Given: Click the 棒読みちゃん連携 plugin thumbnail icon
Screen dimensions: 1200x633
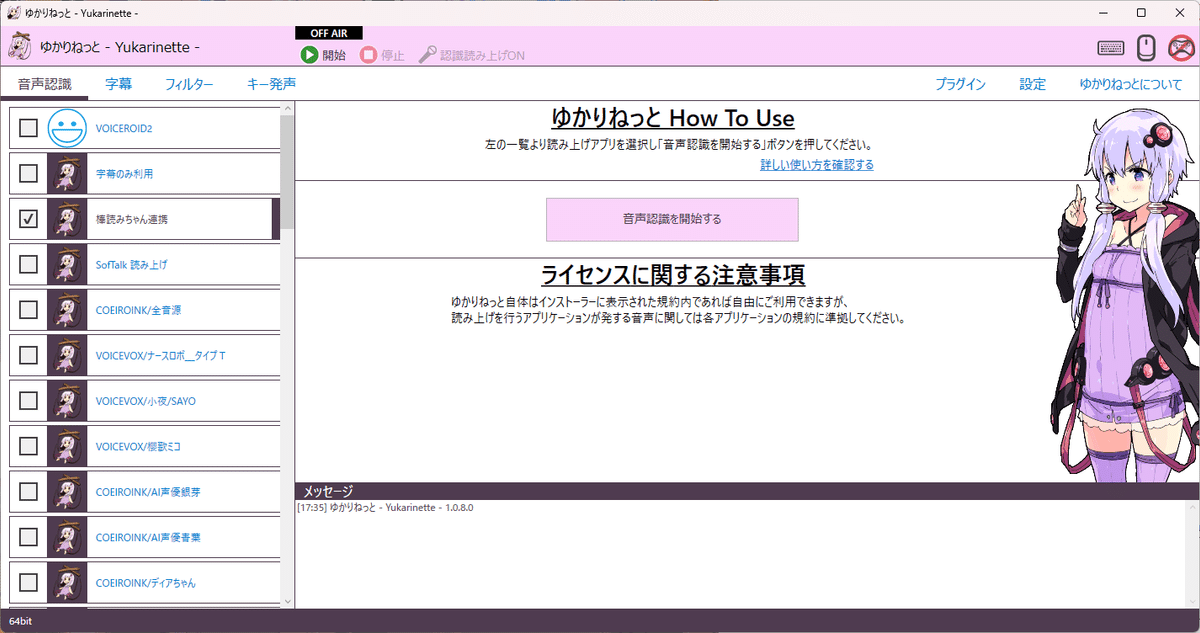Looking at the screenshot, I should point(67,218).
